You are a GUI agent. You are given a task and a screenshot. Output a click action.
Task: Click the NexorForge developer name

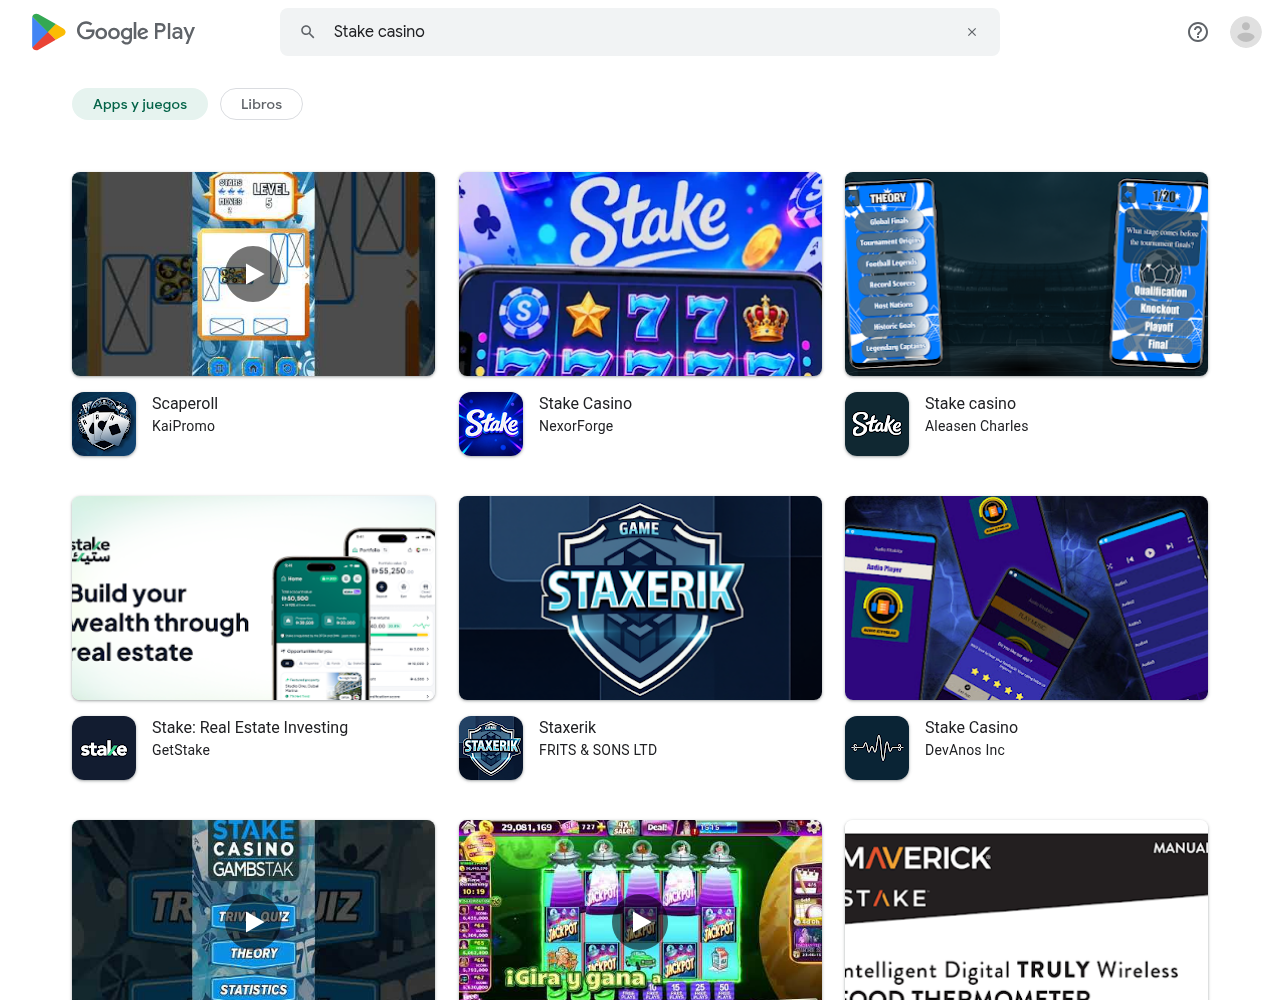tap(576, 426)
